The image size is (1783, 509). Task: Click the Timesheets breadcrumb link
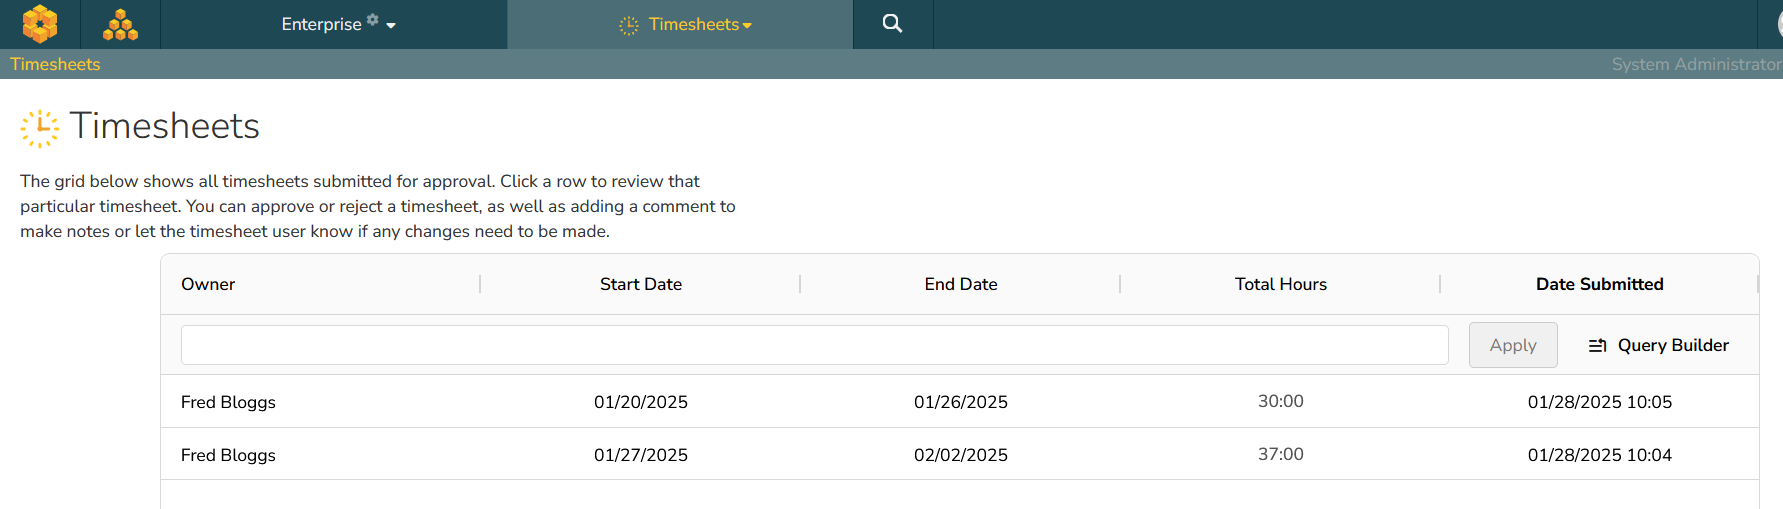tap(55, 64)
